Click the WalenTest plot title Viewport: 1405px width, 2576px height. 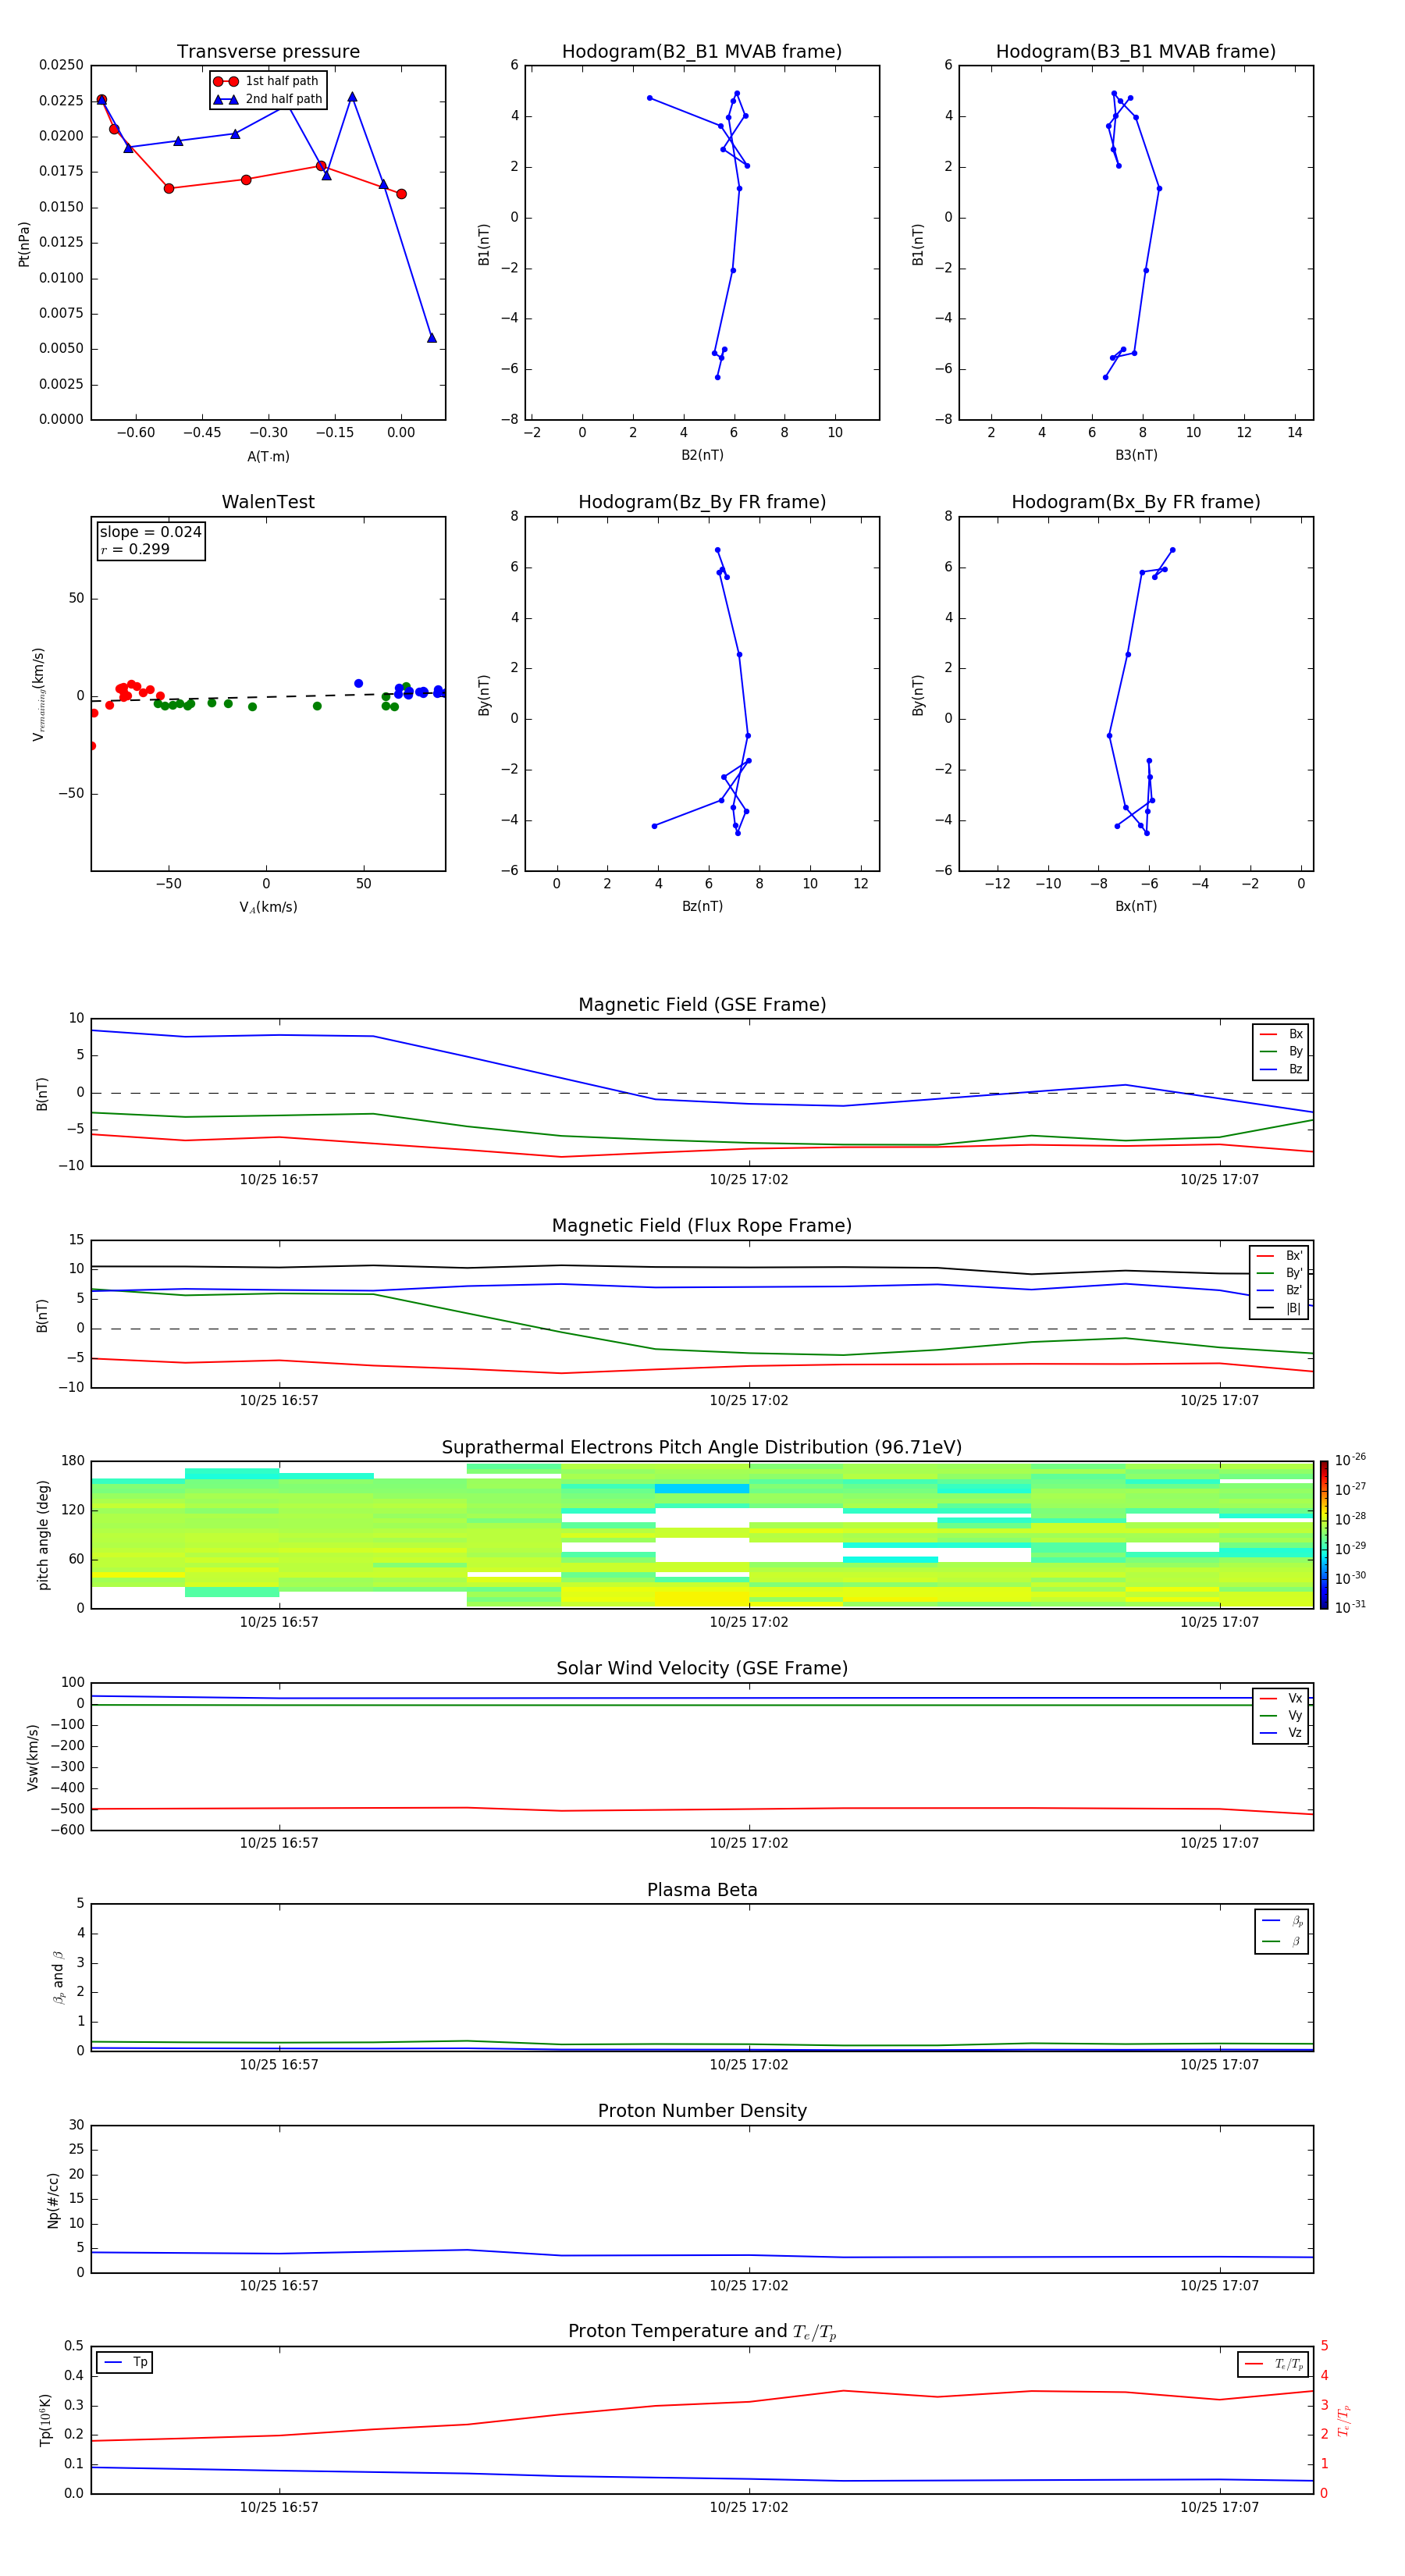[x=268, y=502]
